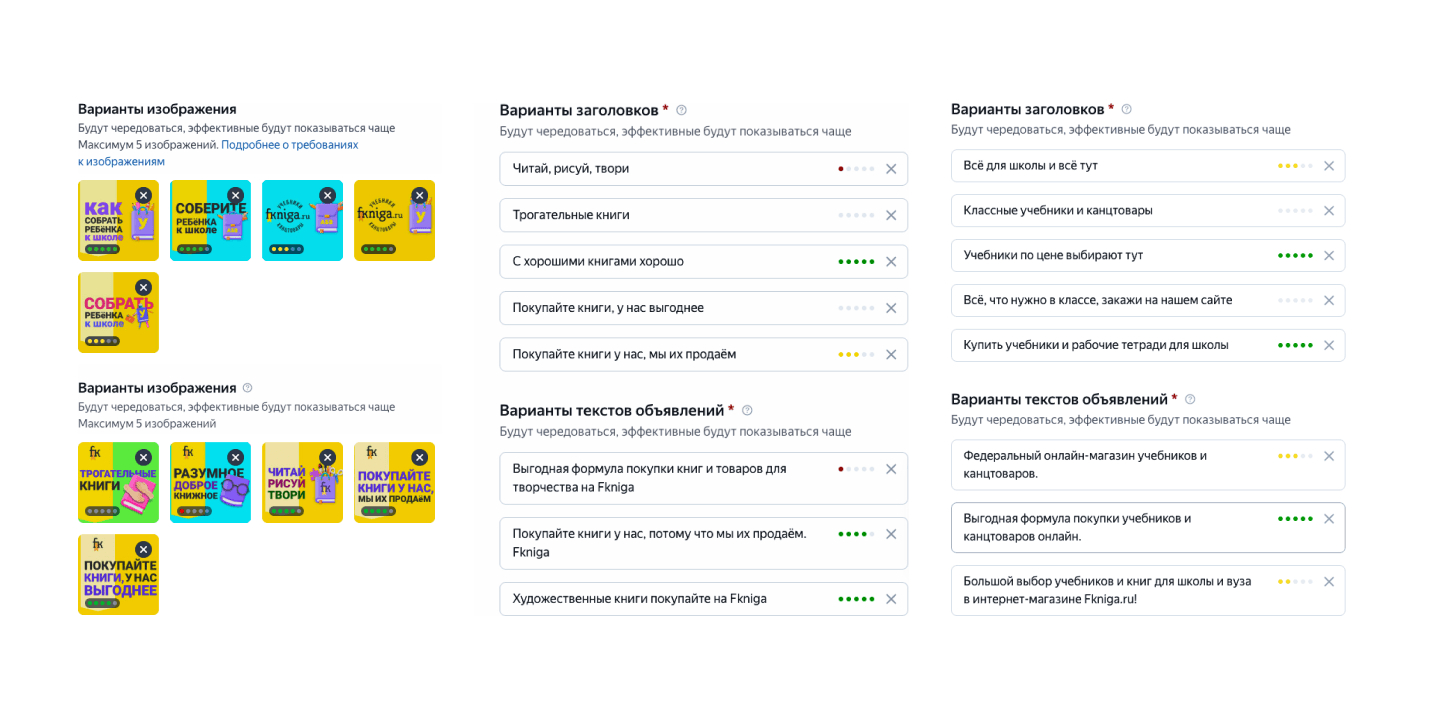Screen dimensions: 1440x720
Task: Open help icon beside middle 'Варианты заголовков'
Action: (682, 110)
